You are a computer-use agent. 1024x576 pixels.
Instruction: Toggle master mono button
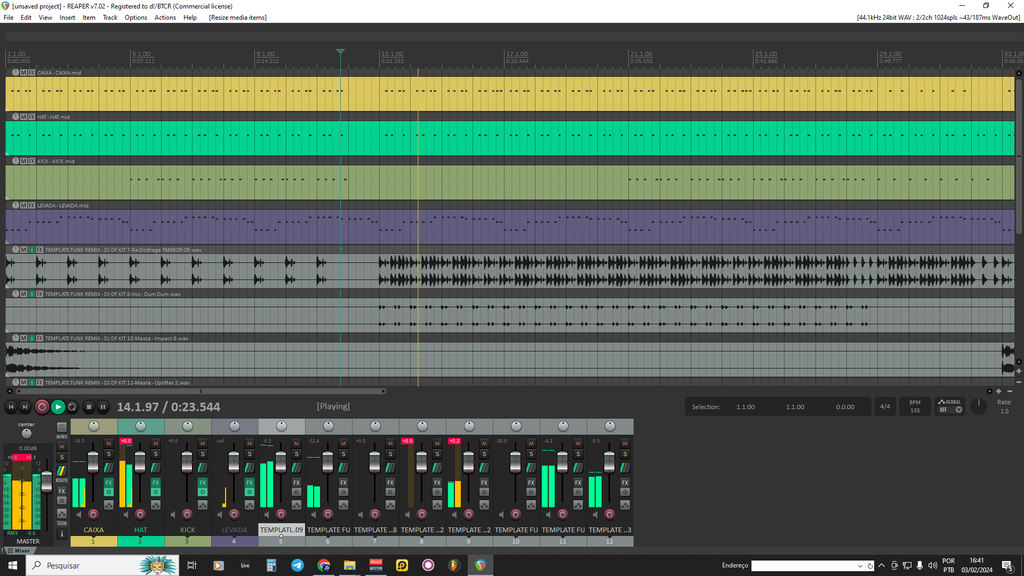61,427
